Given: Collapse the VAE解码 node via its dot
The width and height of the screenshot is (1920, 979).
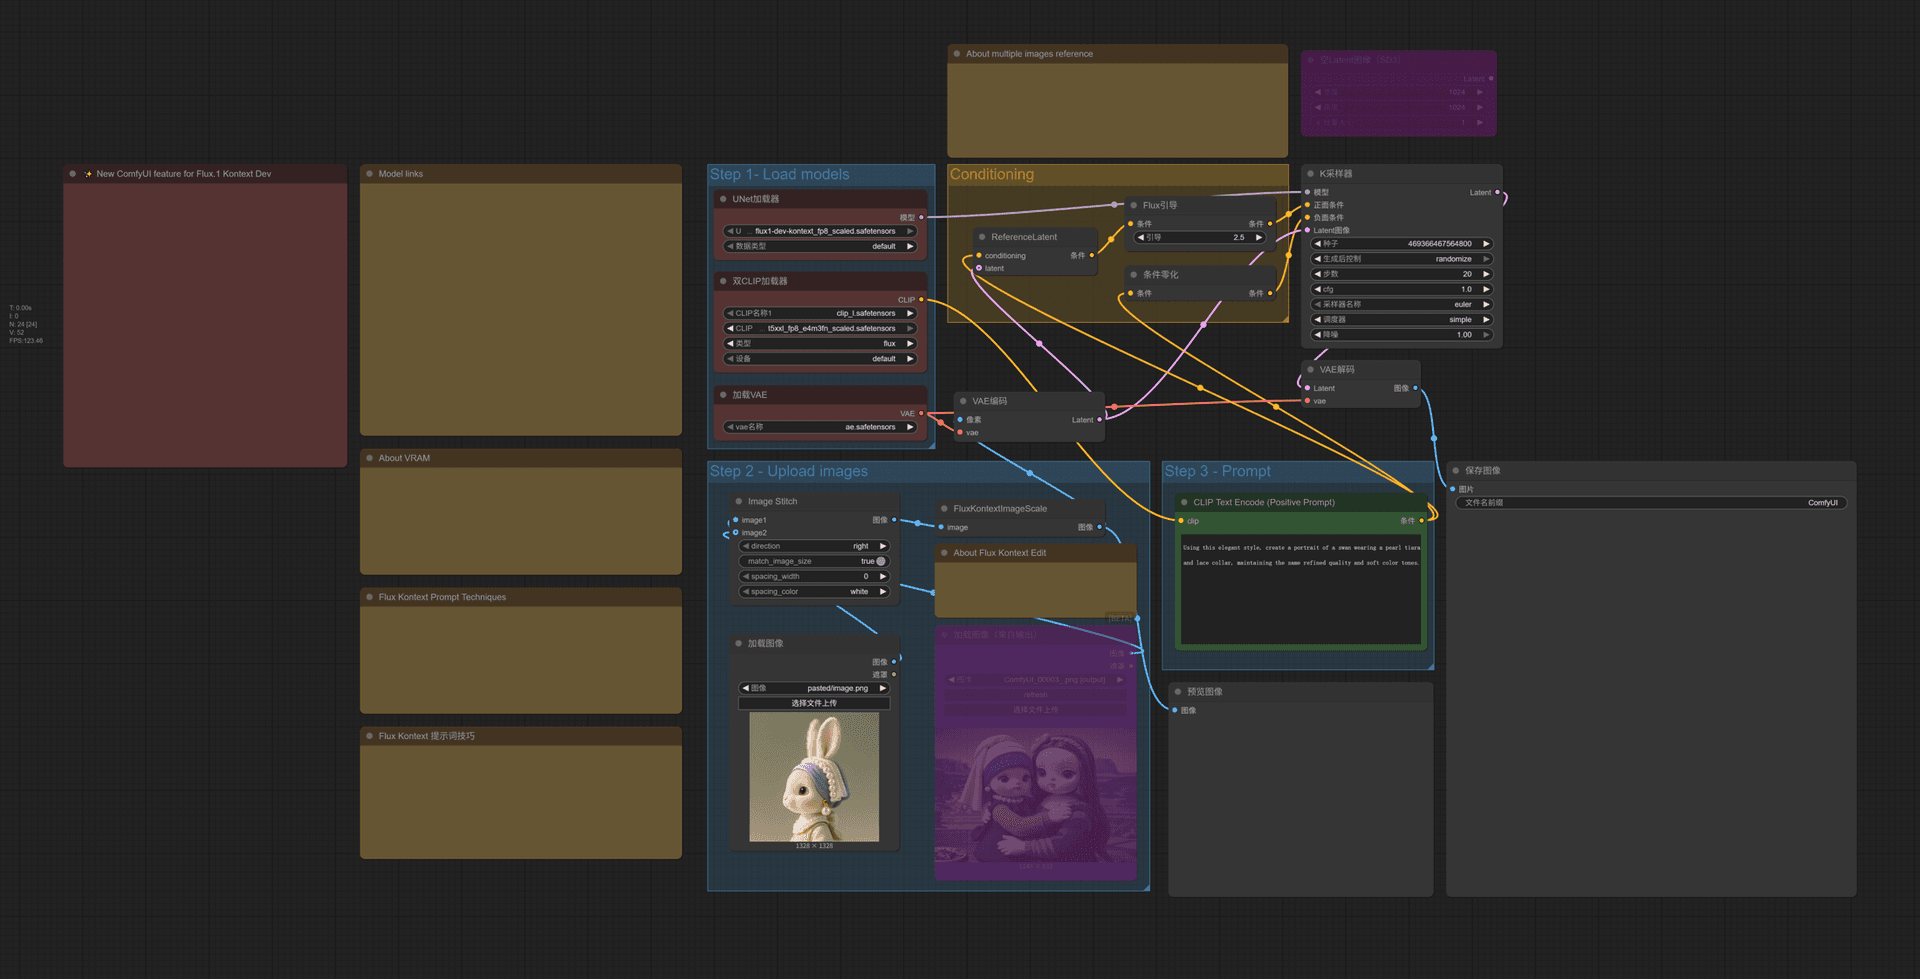Looking at the screenshot, I should click(x=1310, y=369).
